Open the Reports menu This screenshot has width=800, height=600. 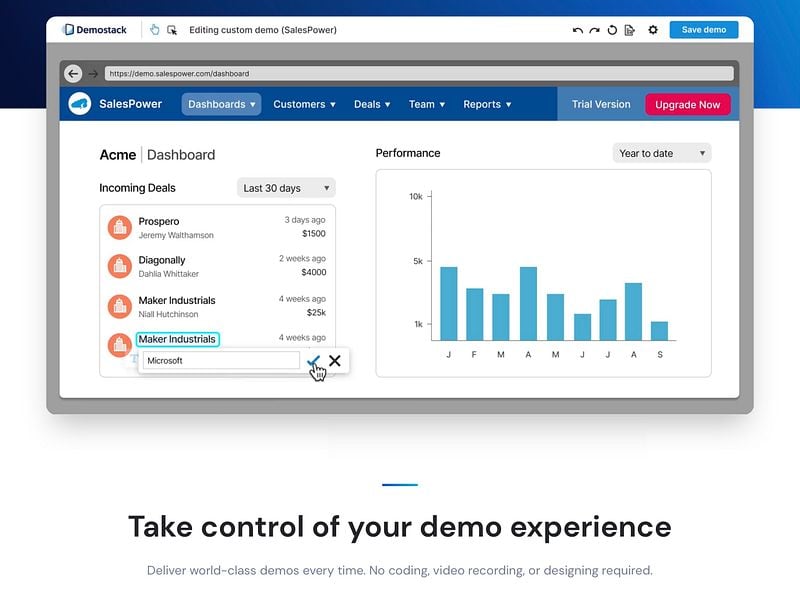pos(487,104)
